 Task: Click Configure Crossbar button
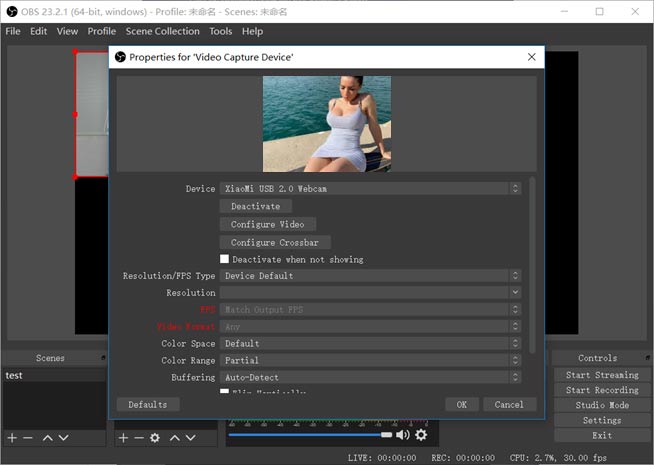(x=275, y=242)
